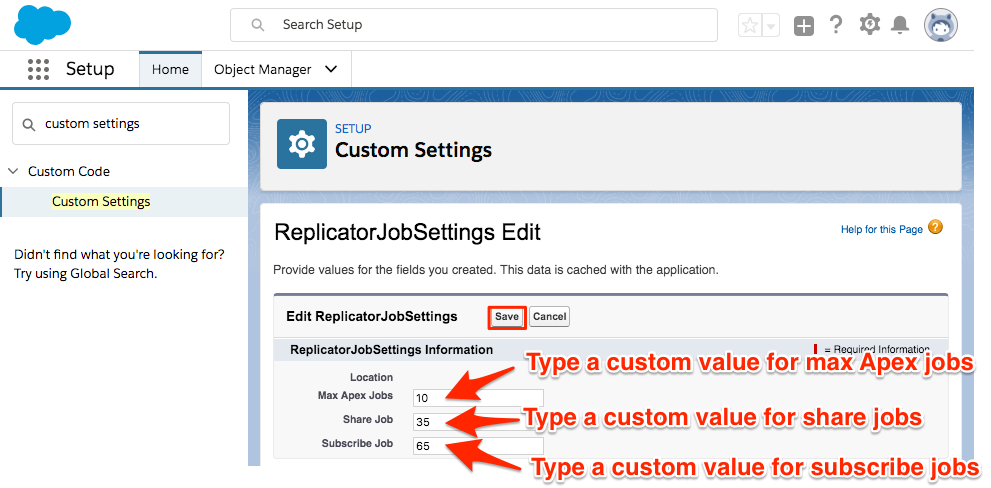Click the Quick Find box containing custom settings
991x488 pixels.
pos(121,124)
